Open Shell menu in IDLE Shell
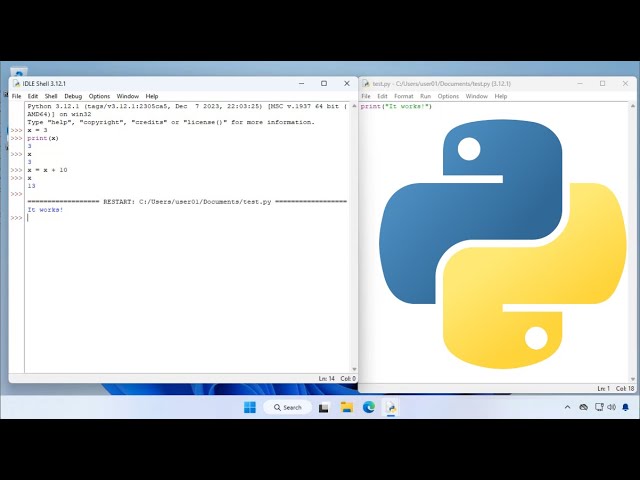Viewport: 640px width, 480px height. pyautogui.click(x=51, y=96)
